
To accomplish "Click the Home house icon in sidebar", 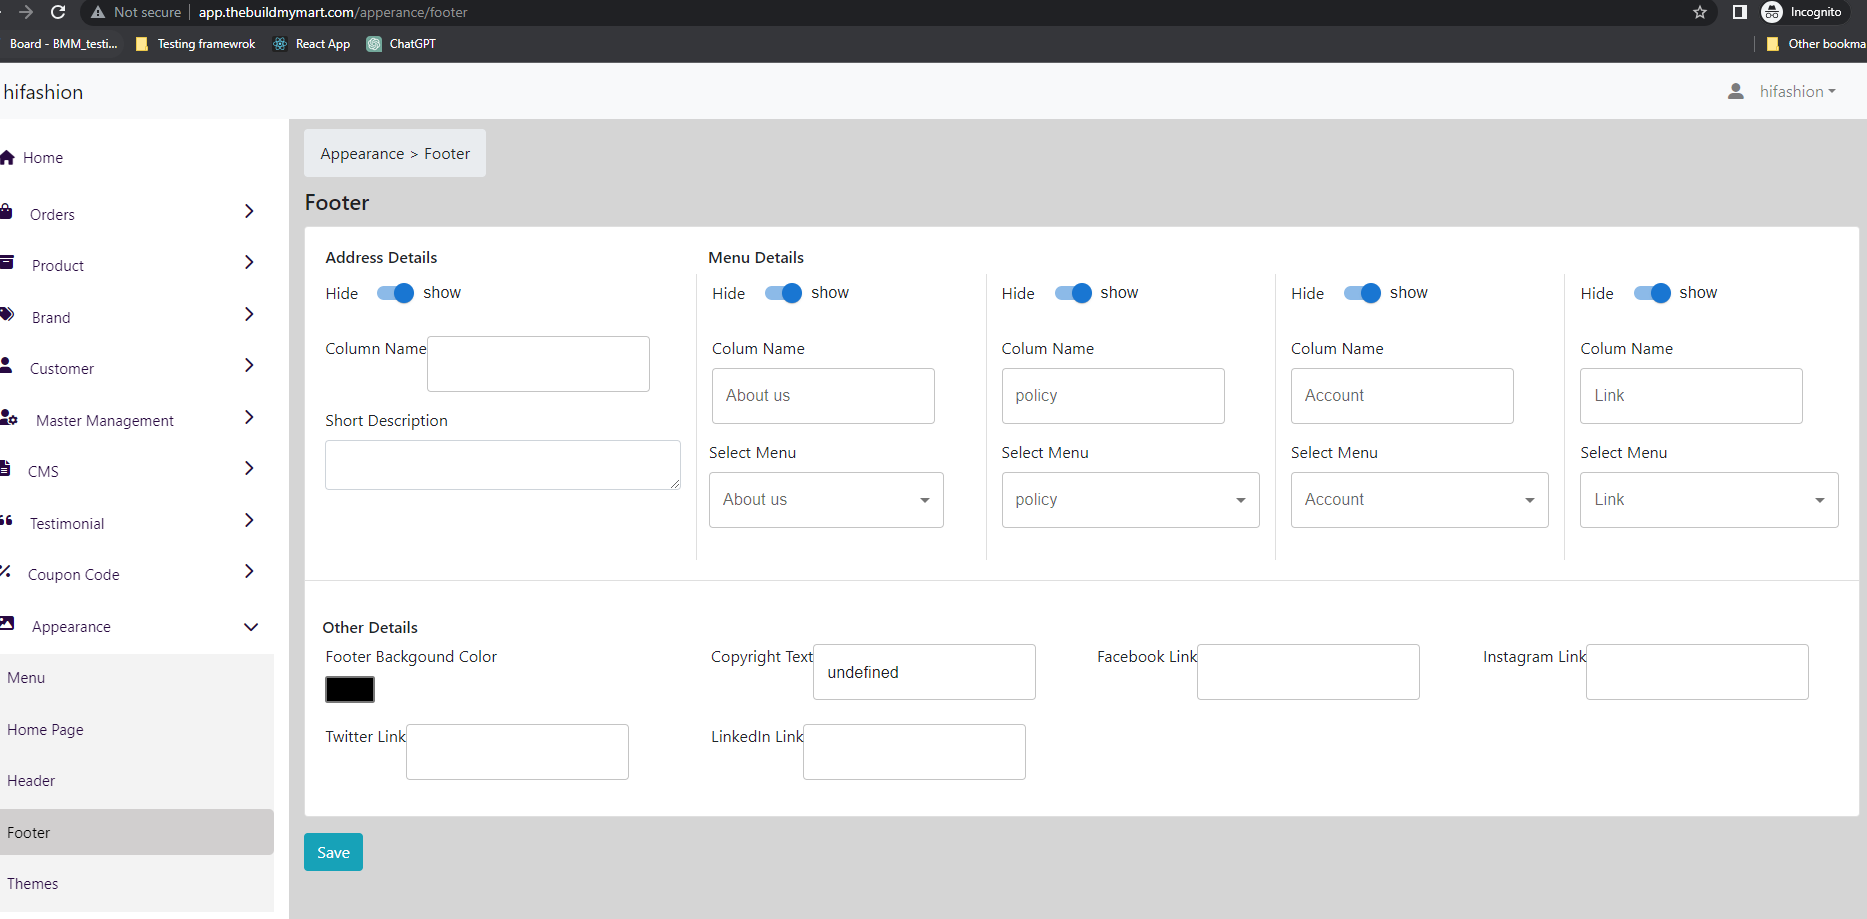I will [x=7, y=157].
